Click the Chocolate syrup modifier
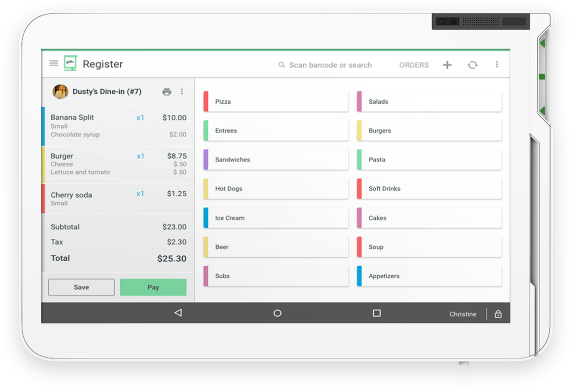The image size is (571, 389). pos(75,134)
